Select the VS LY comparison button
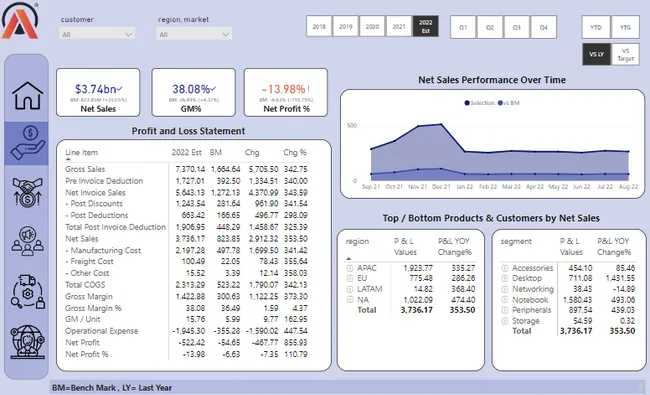Screen dimensions: 650x395 [x=597, y=54]
